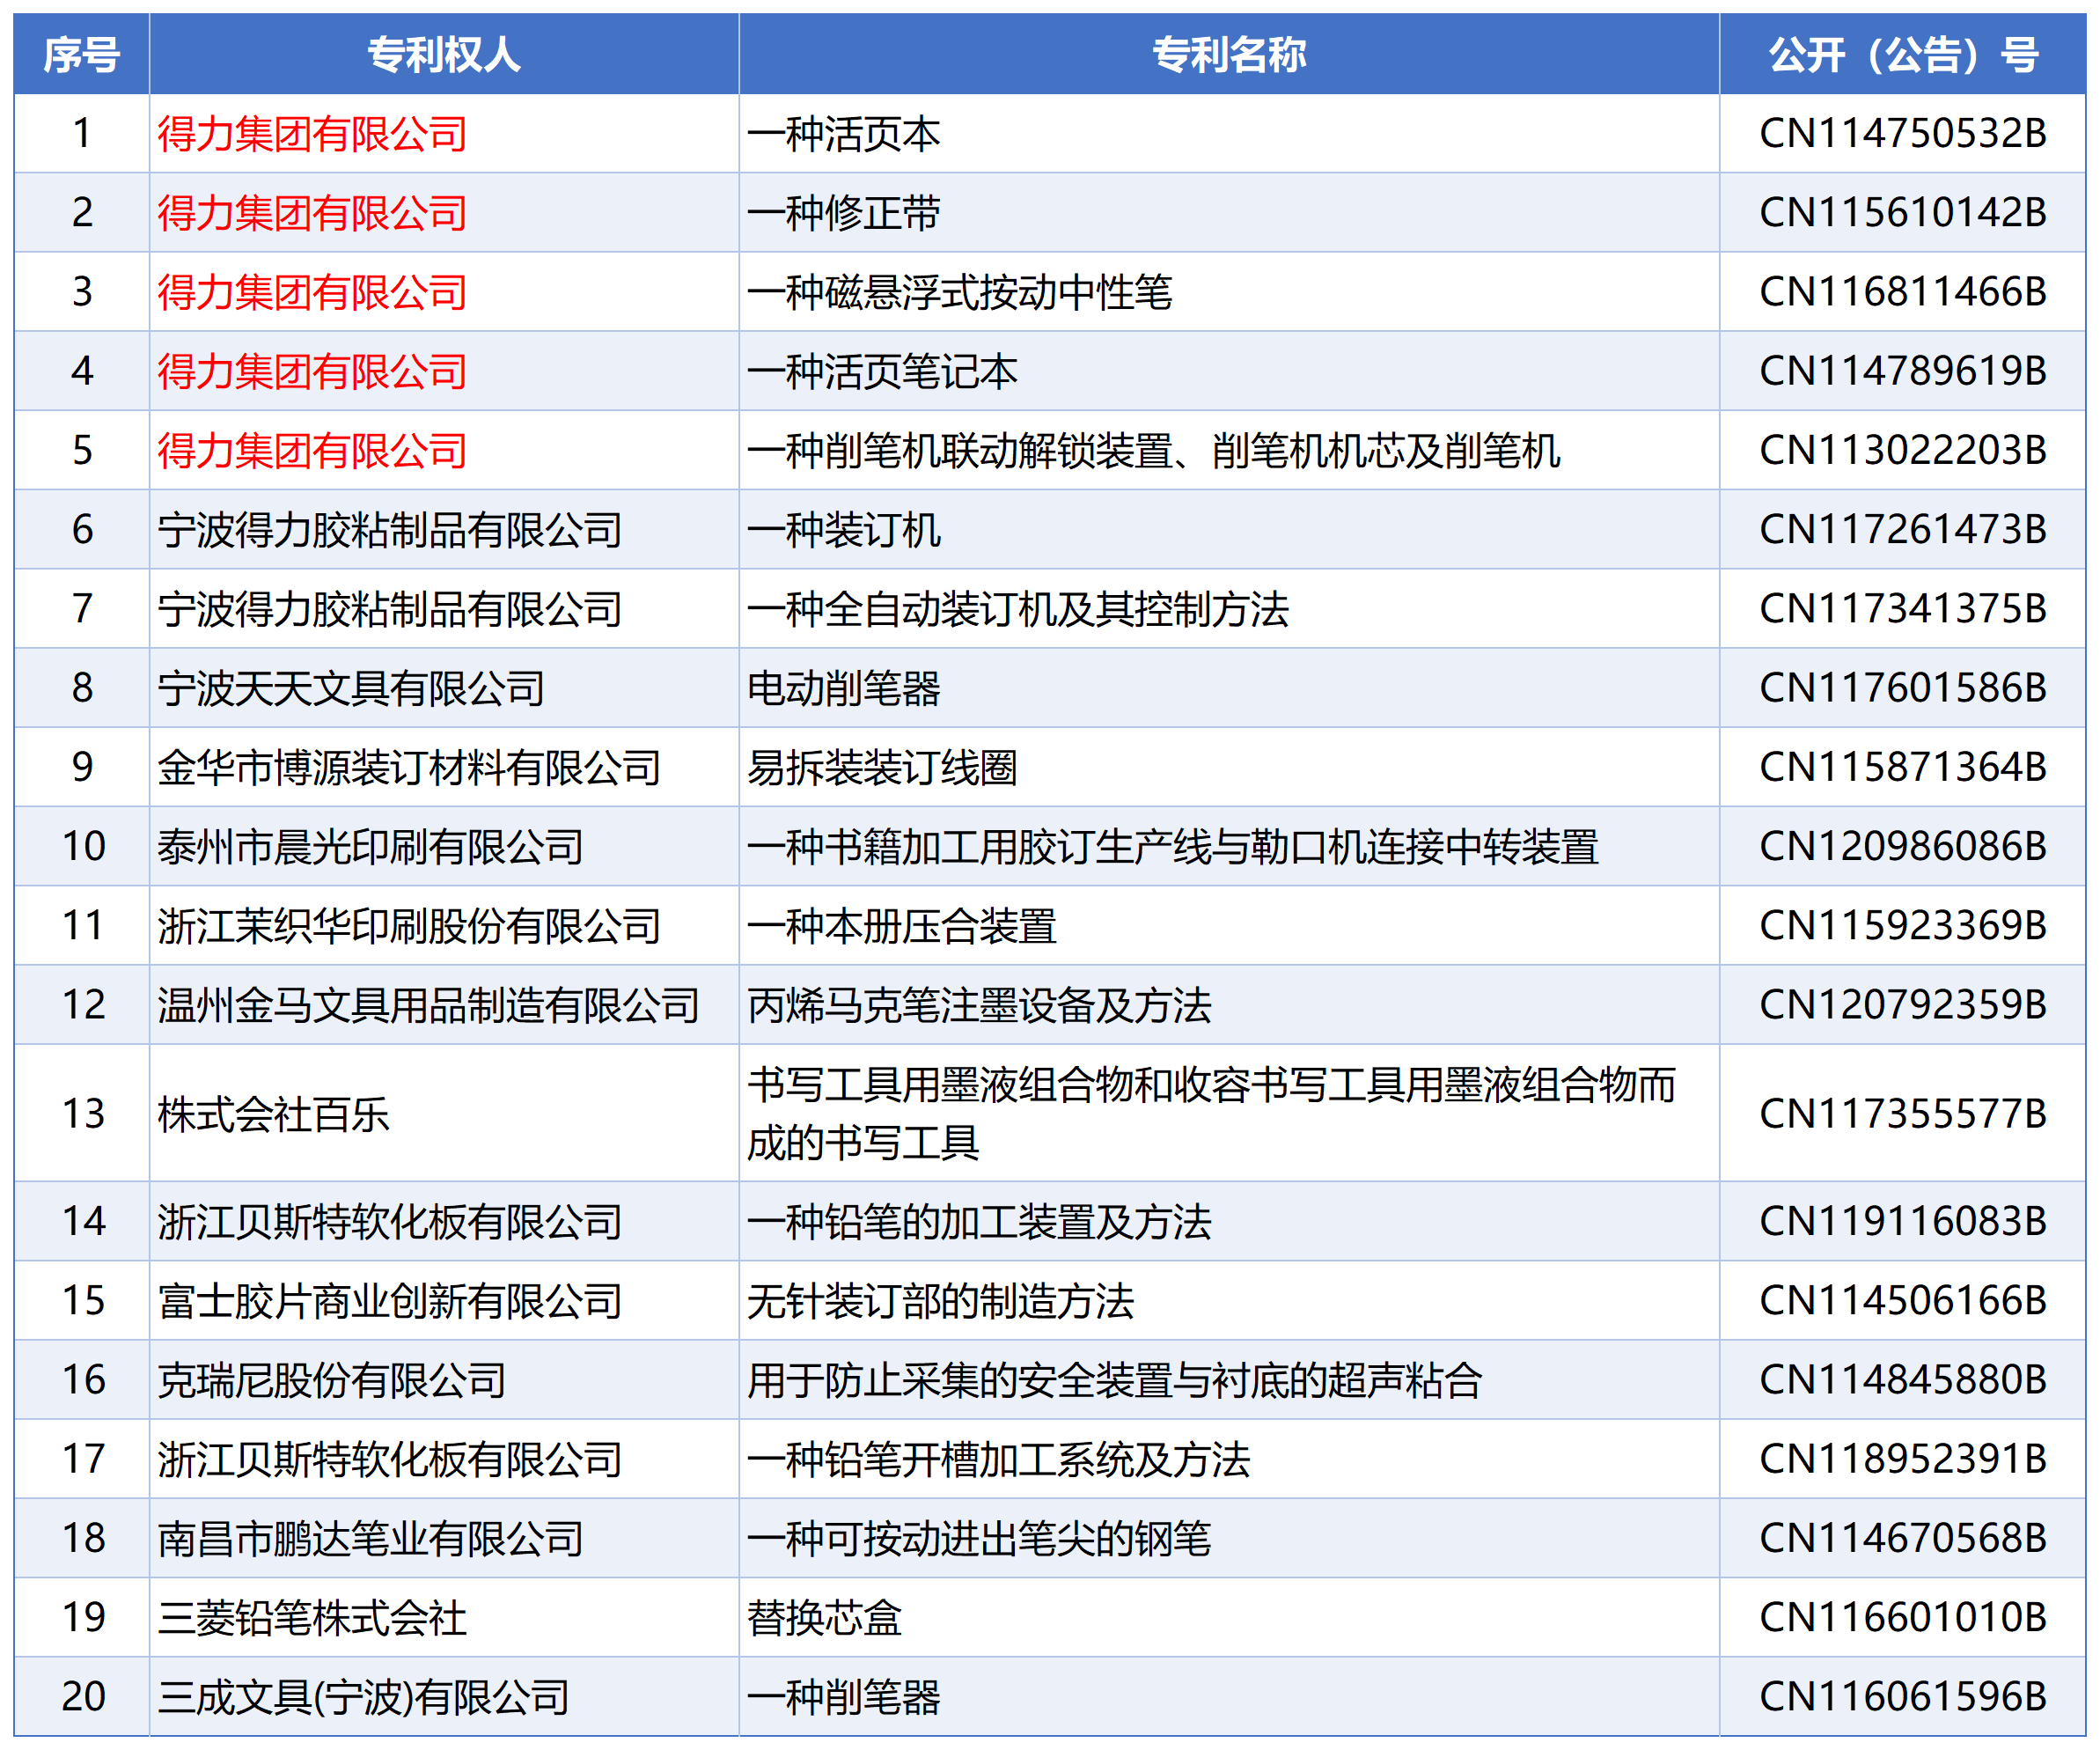The height and width of the screenshot is (1750, 2100).
Task: Select patent number CN117341375B
Action: click(x=1903, y=609)
